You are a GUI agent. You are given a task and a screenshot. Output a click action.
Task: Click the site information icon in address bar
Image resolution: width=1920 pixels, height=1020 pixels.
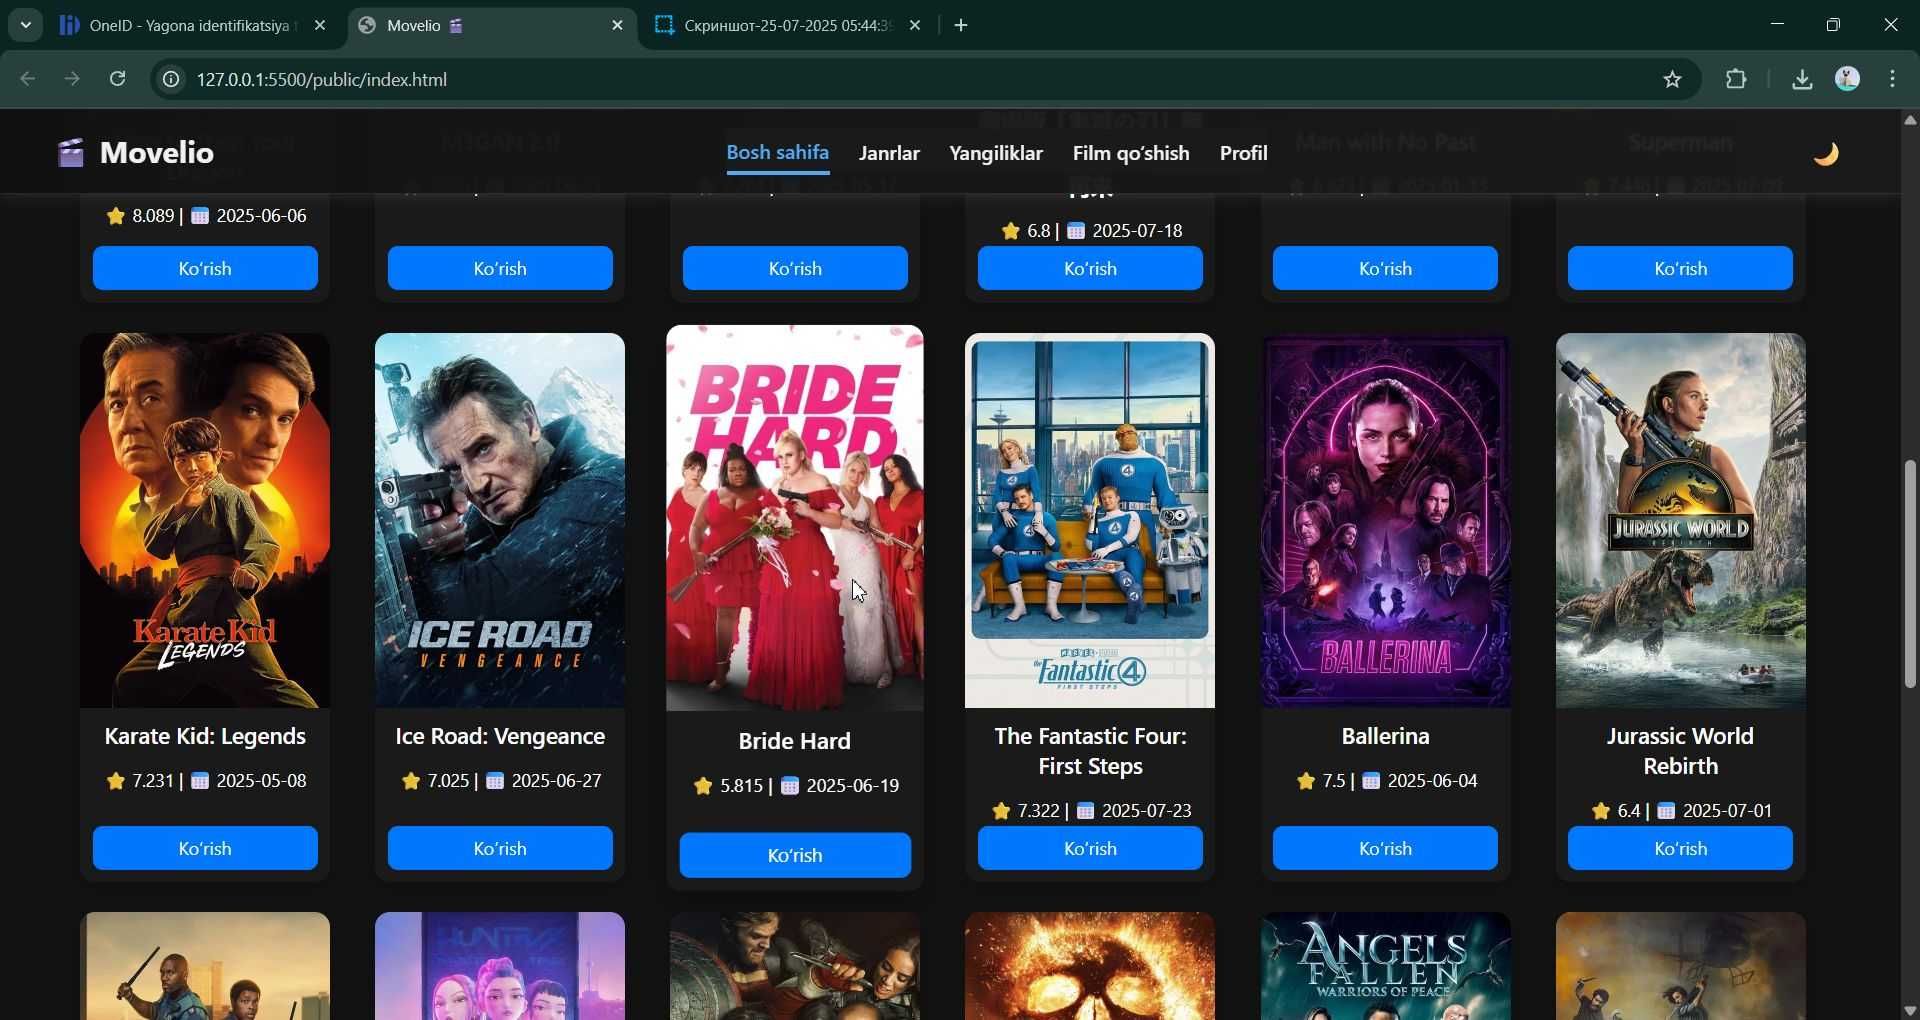(171, 80)
